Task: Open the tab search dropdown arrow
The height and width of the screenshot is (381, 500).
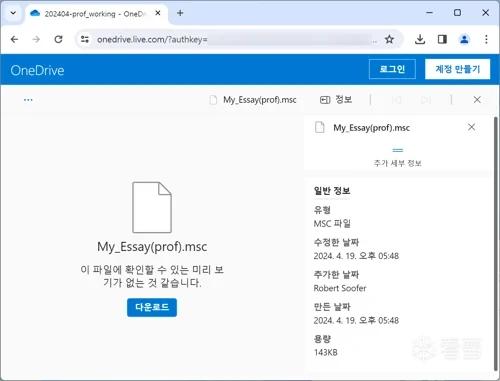Action: pos(13,13)
